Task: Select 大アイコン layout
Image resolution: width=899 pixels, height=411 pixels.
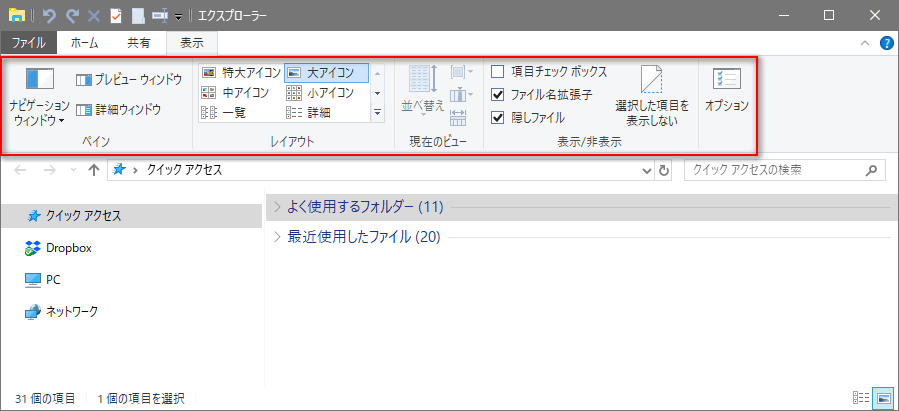Action: click(x=326, y=73)
